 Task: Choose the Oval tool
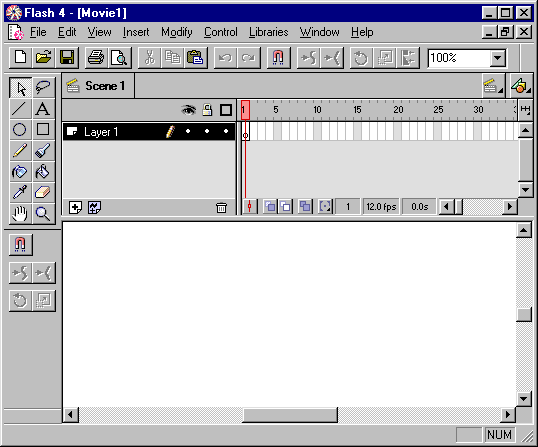(x=20, y=130)
